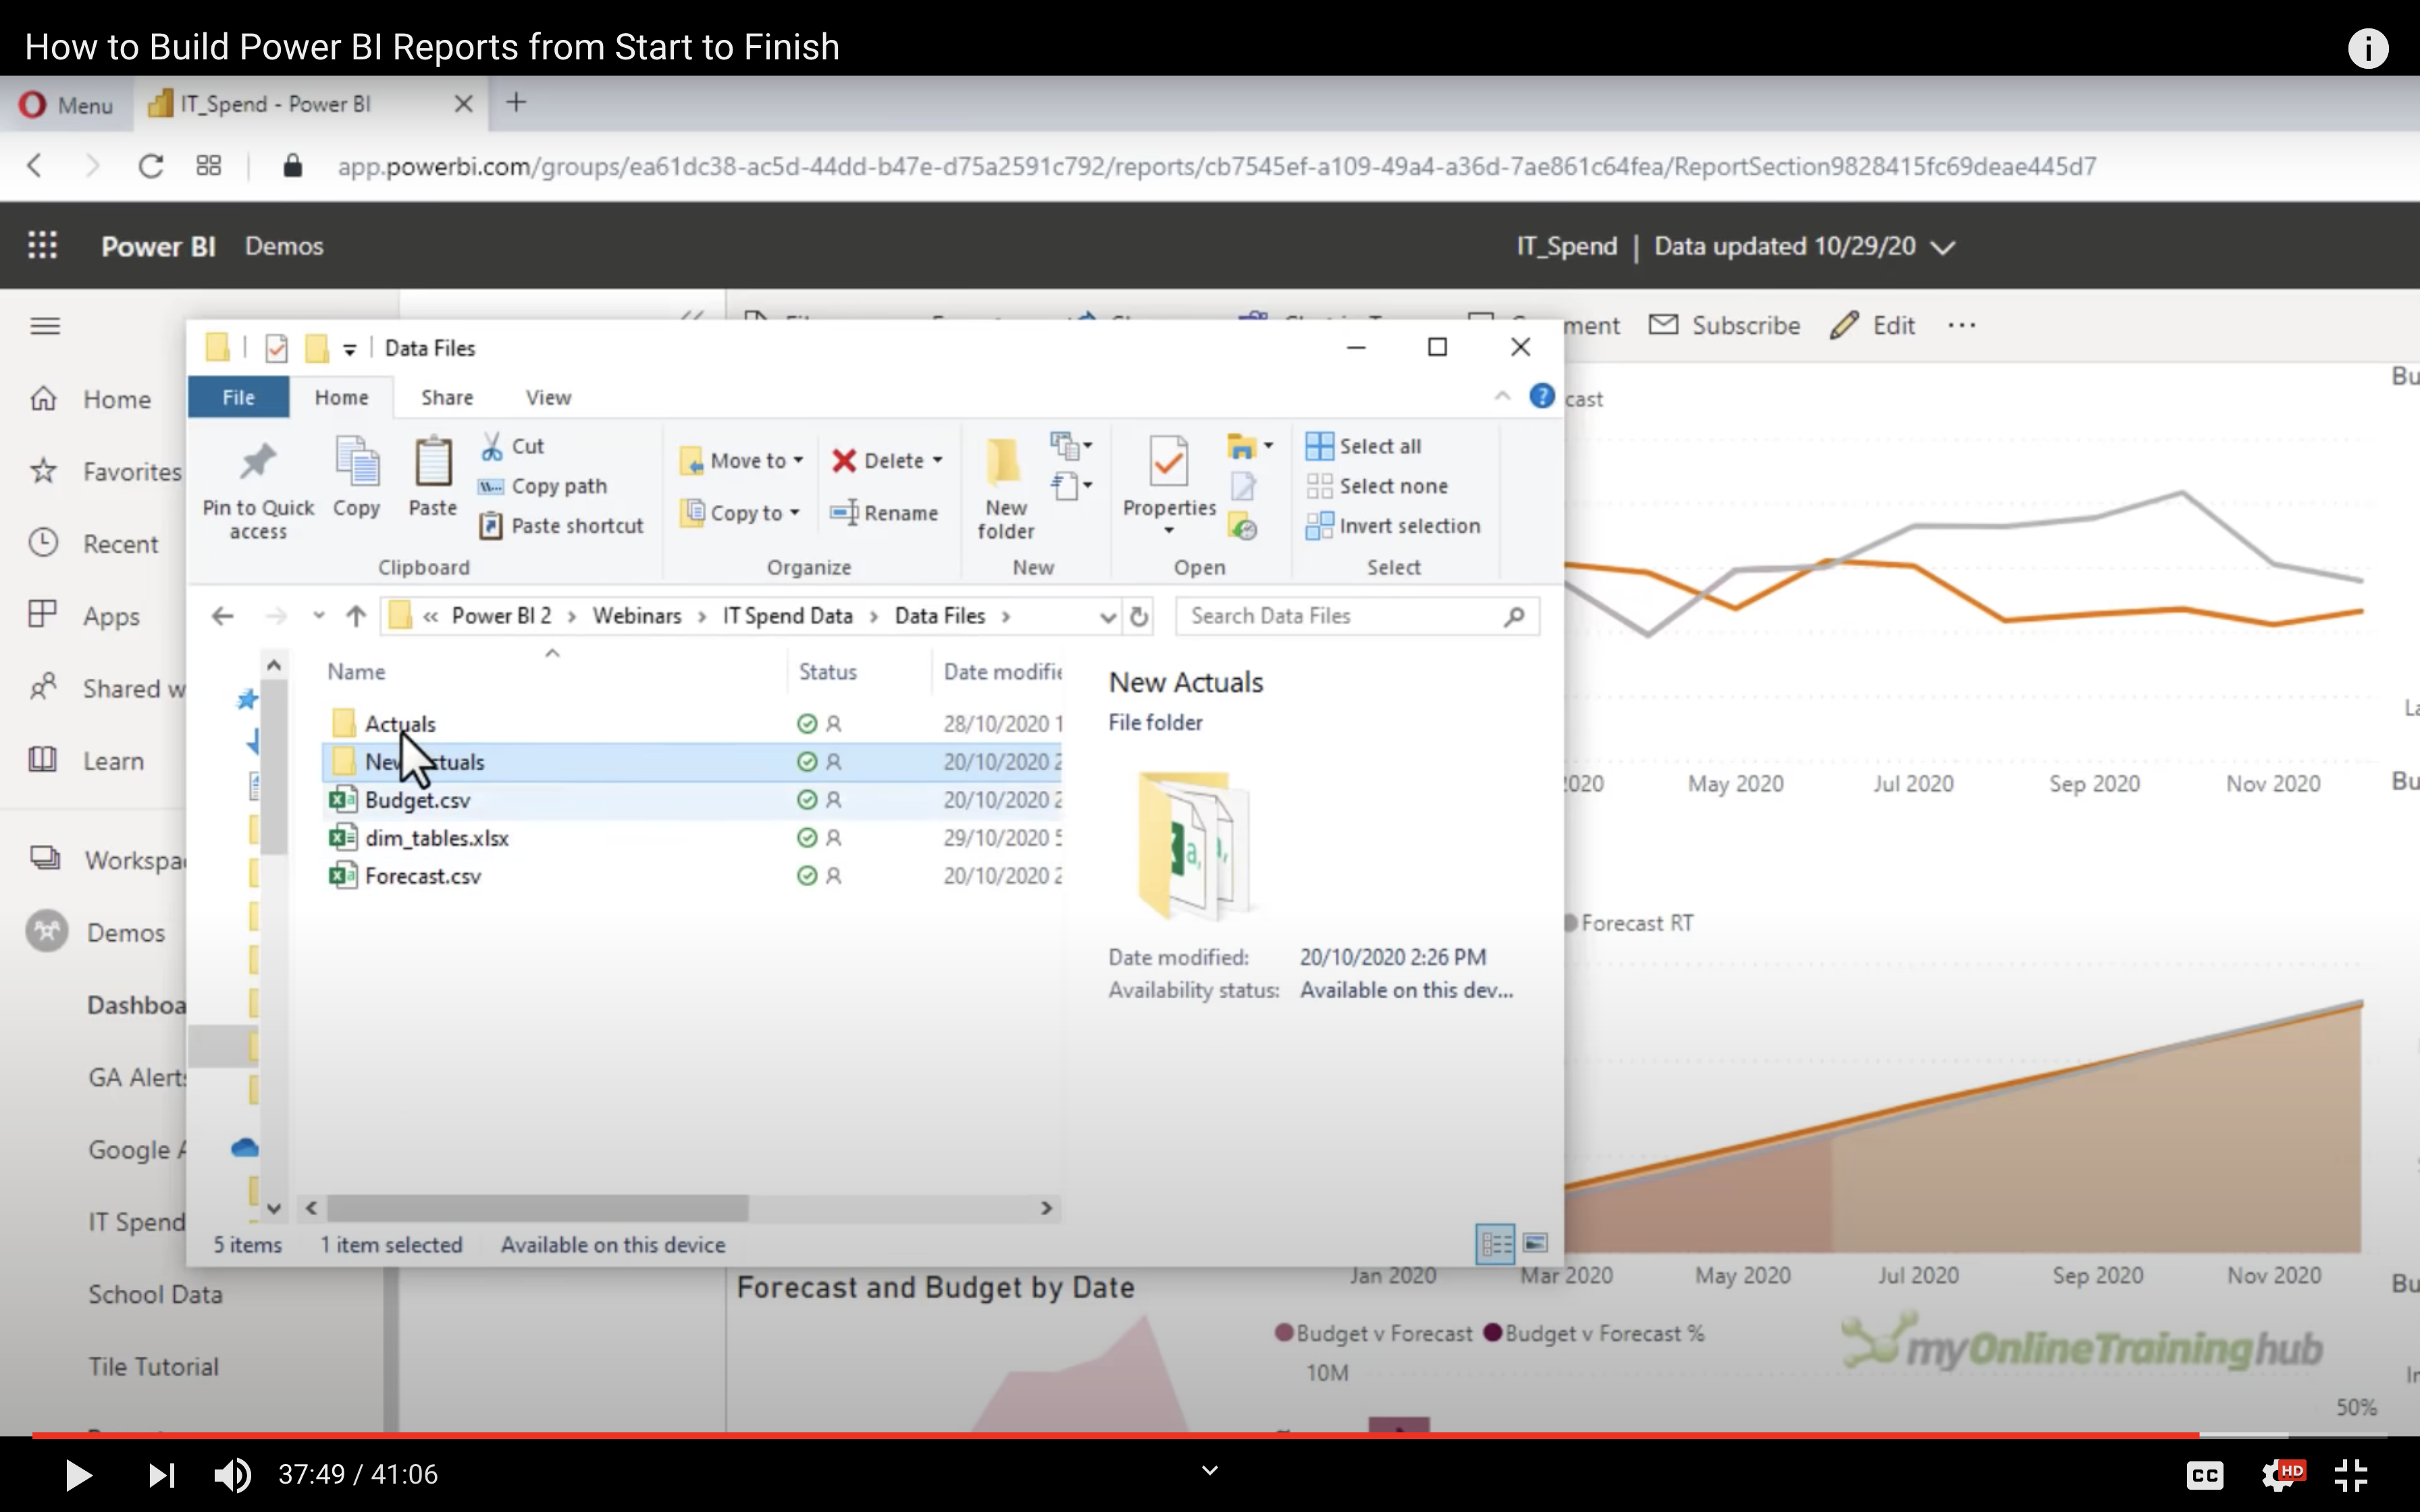Click the Cut scissors icon
This screenshot has width=2420, height=1512.
491,446
